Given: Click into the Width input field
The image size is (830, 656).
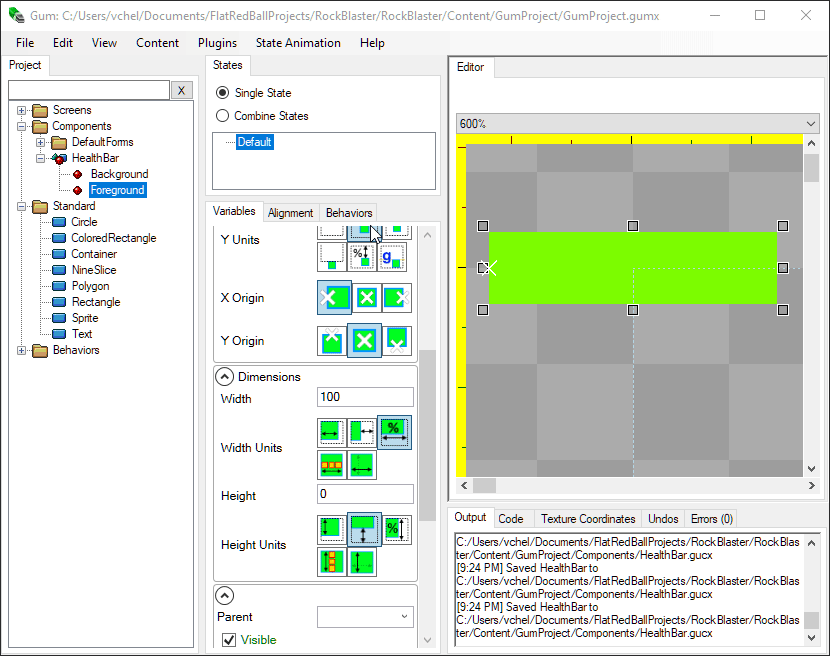Looking at the screenshot, I should pos(365,397).
